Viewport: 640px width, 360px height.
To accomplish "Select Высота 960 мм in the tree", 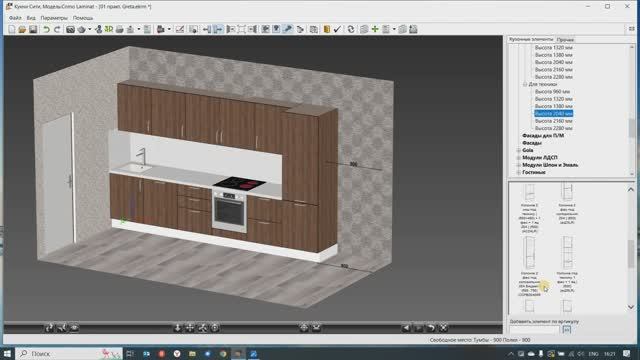I will pyautogui.click(x=552, y=91).
